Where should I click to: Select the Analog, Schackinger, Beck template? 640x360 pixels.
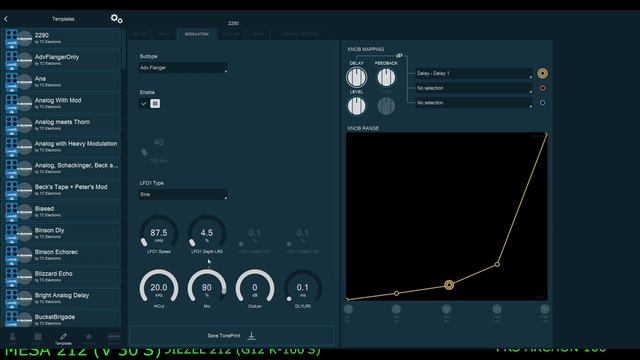[62, 168]
